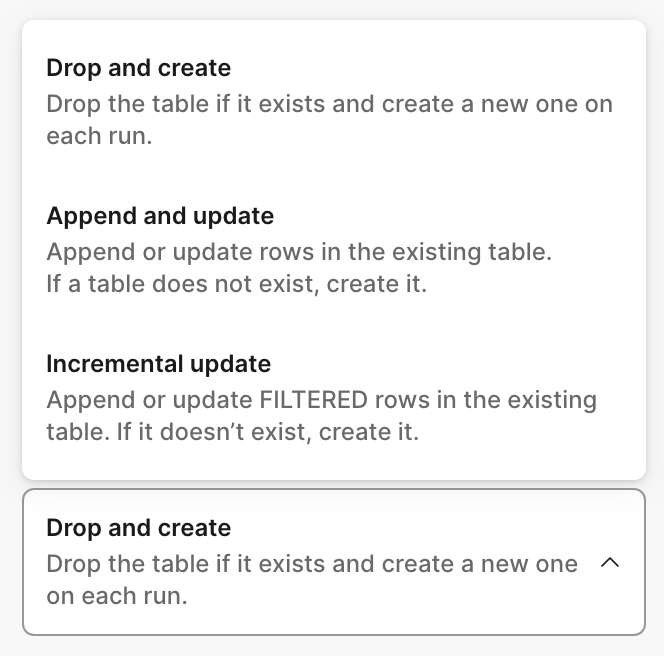Pick the "Incremental update" option

tap(158, 364)
